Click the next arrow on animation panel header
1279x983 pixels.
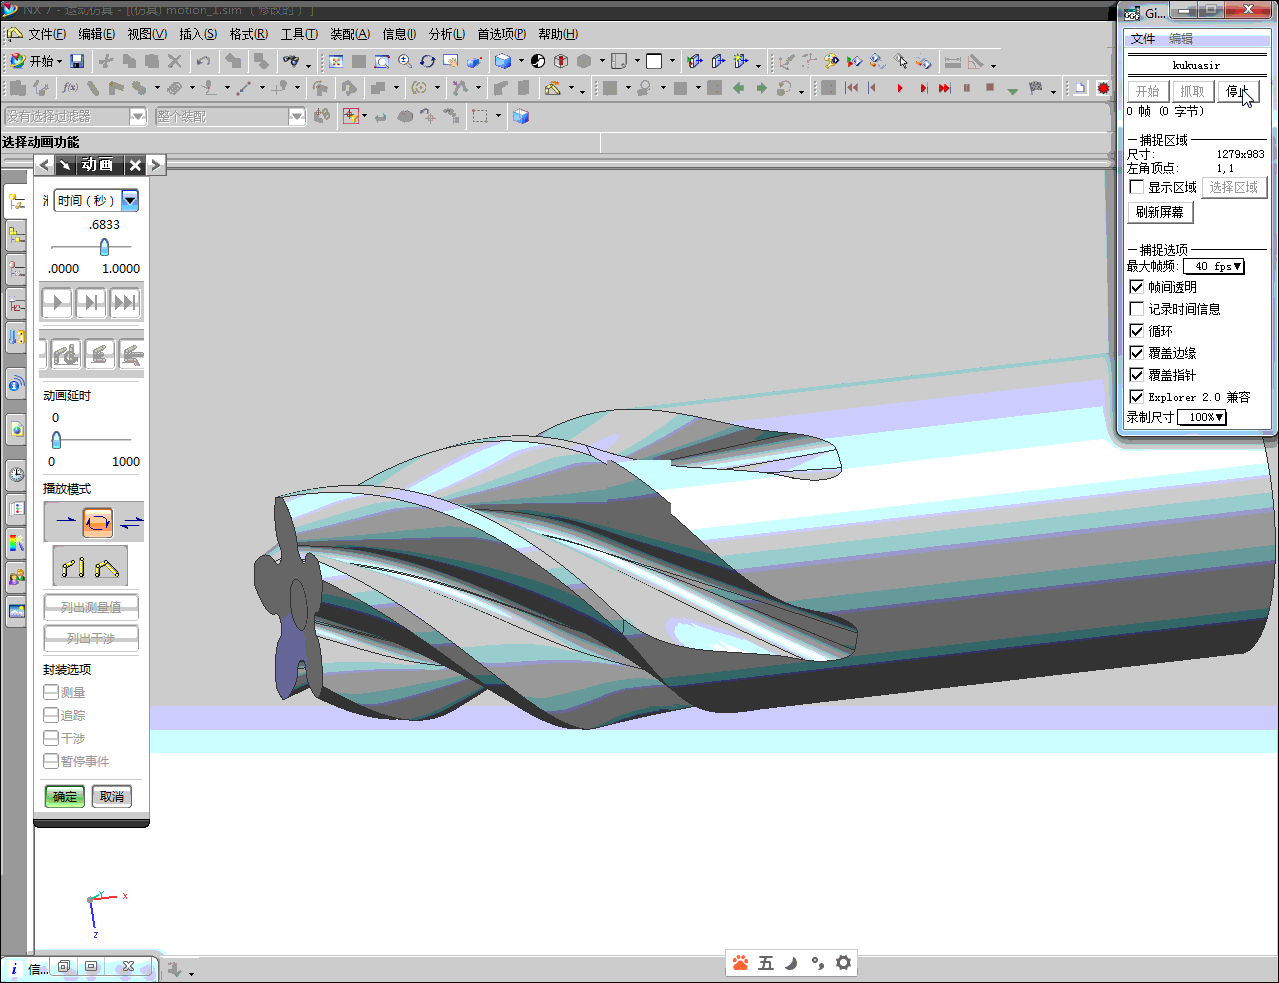click(x=156, y=165)
